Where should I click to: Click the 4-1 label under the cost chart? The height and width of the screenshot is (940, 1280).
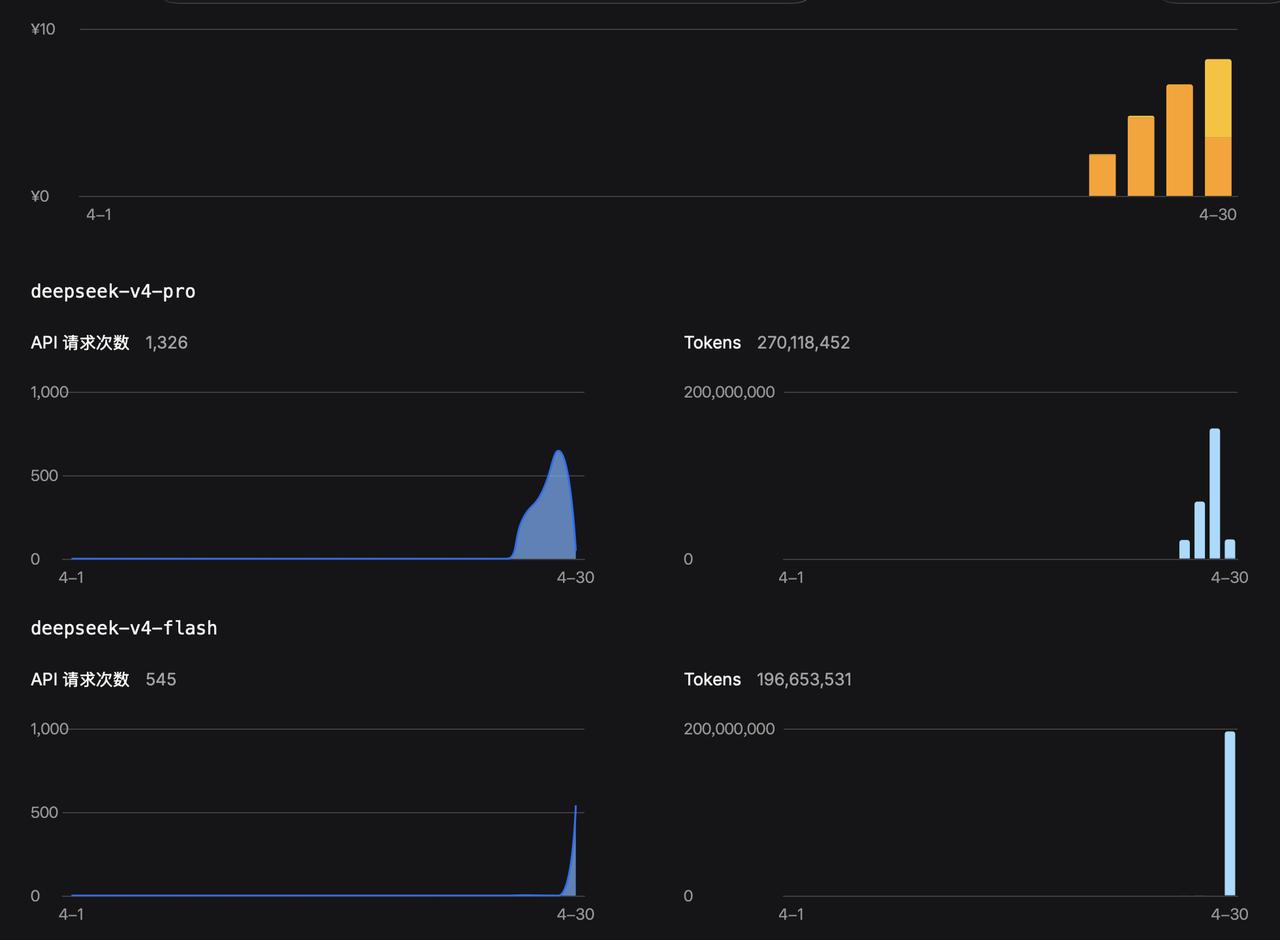pos(99,214)
